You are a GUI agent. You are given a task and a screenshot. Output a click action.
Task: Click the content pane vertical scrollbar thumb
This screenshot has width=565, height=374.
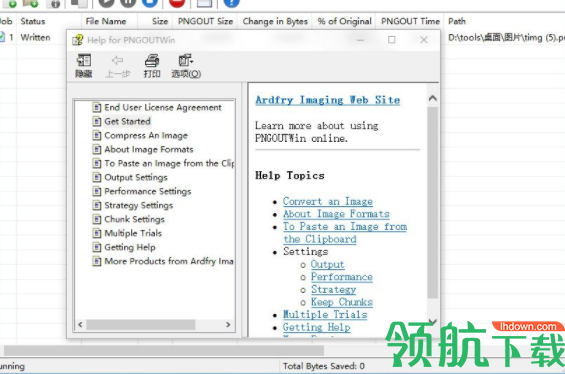point(433,202)
